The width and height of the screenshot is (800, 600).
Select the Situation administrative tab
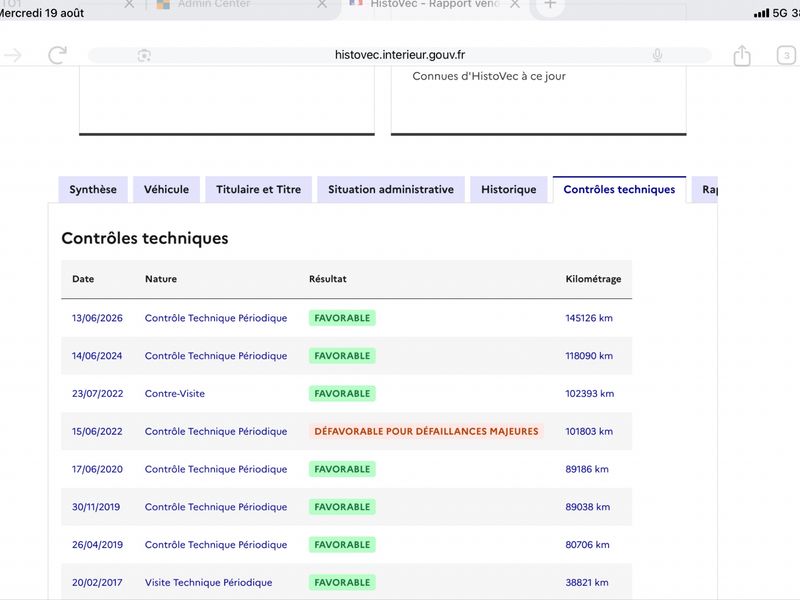coord(391,189)
